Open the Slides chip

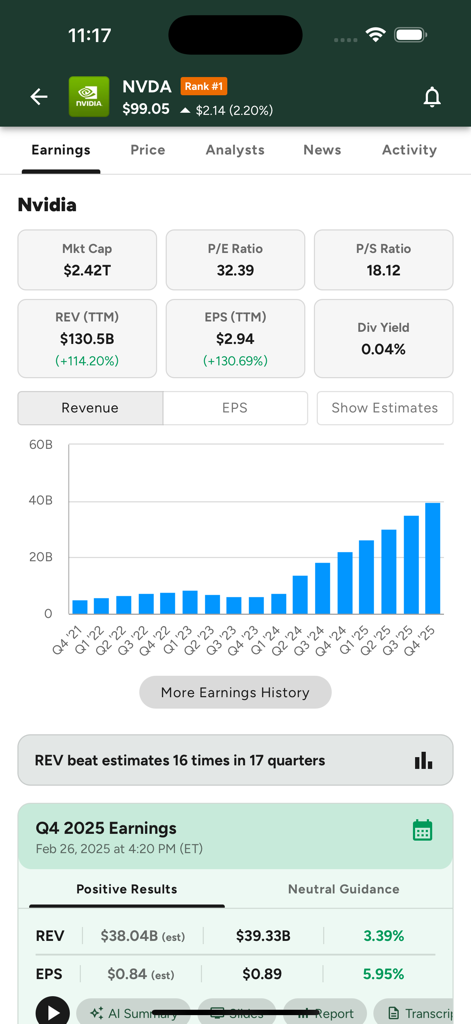coord(237,1013)
